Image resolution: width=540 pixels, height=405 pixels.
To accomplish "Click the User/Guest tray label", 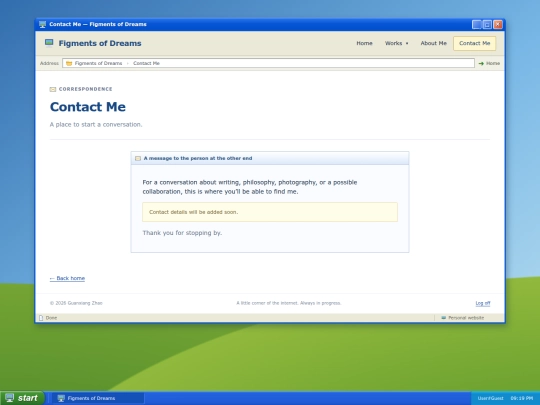I will pyautogui.click(x=490, y=398).
